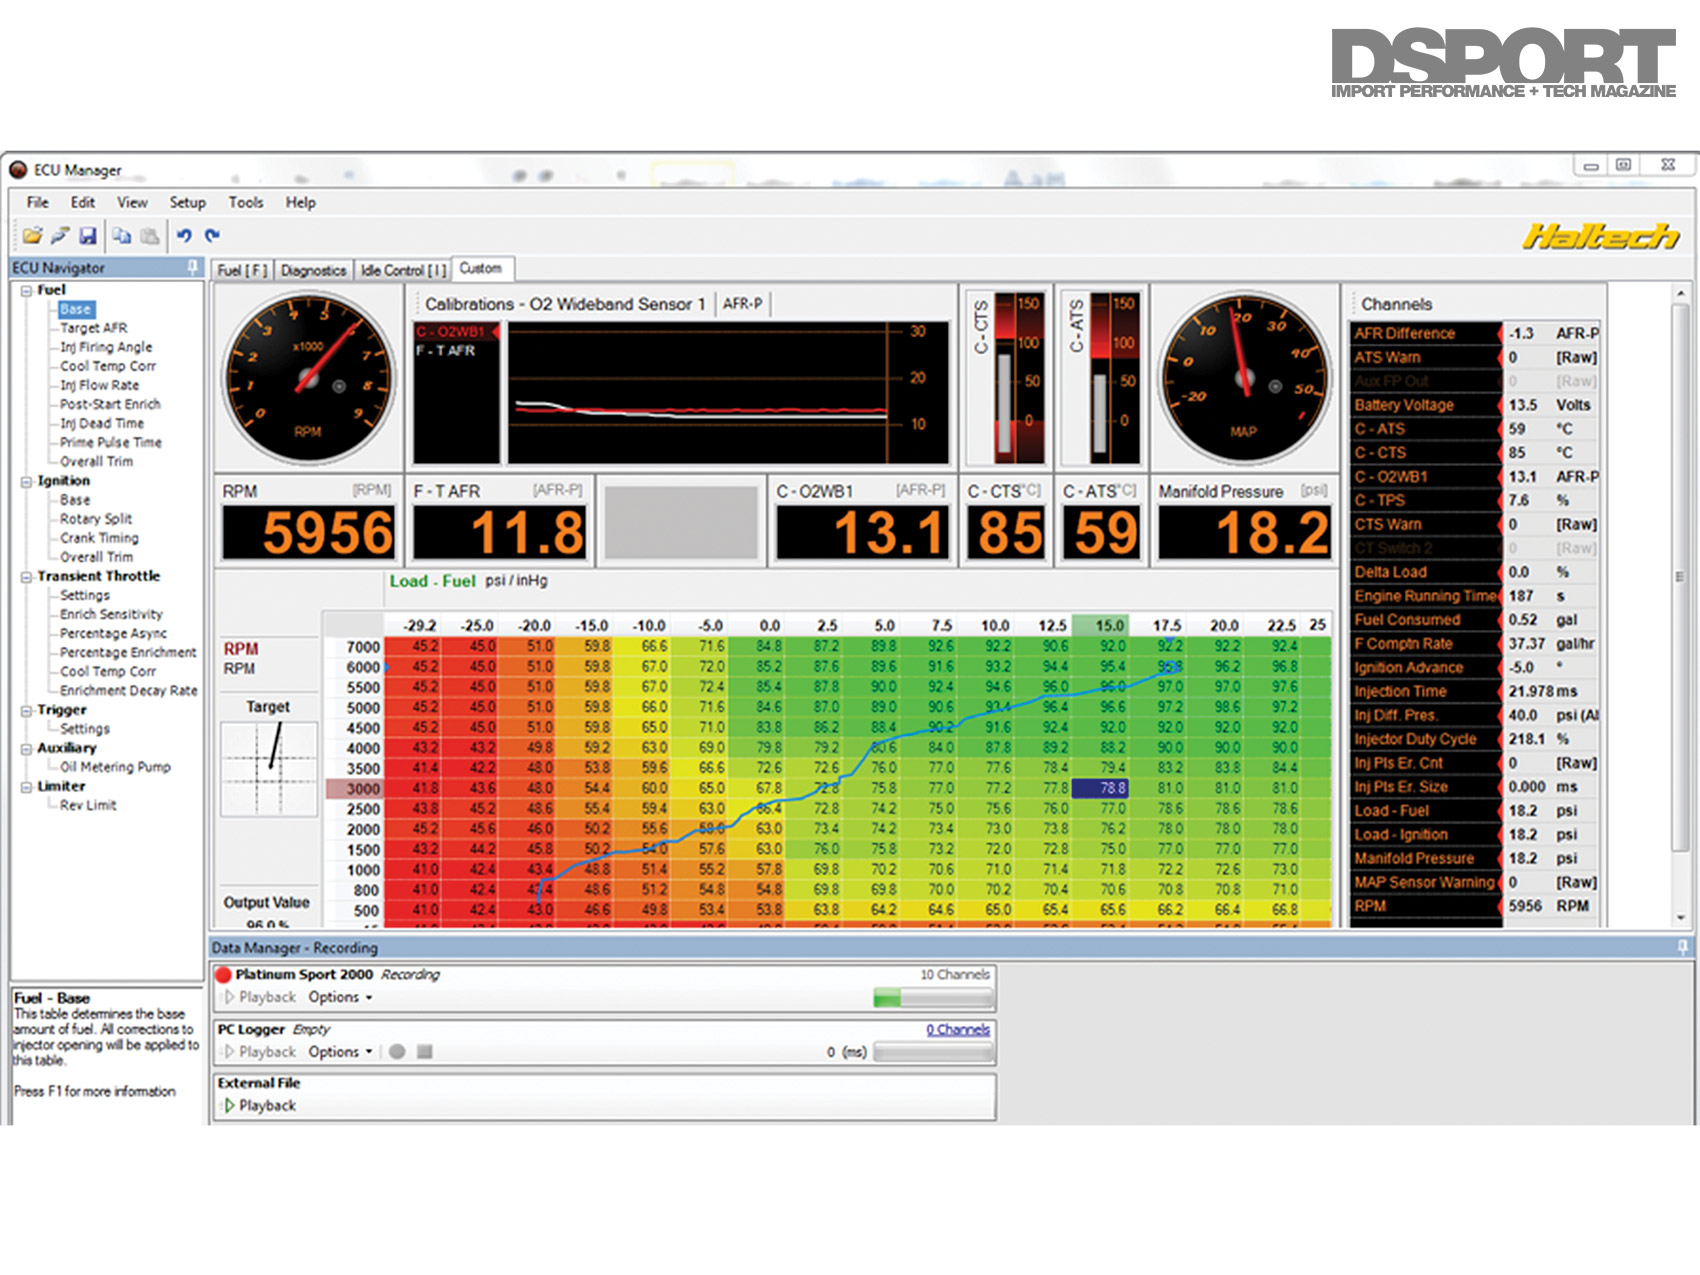Open PC Logger Options dropdown
This screenshot has height=1275, width=1700.
point(340,1052)
